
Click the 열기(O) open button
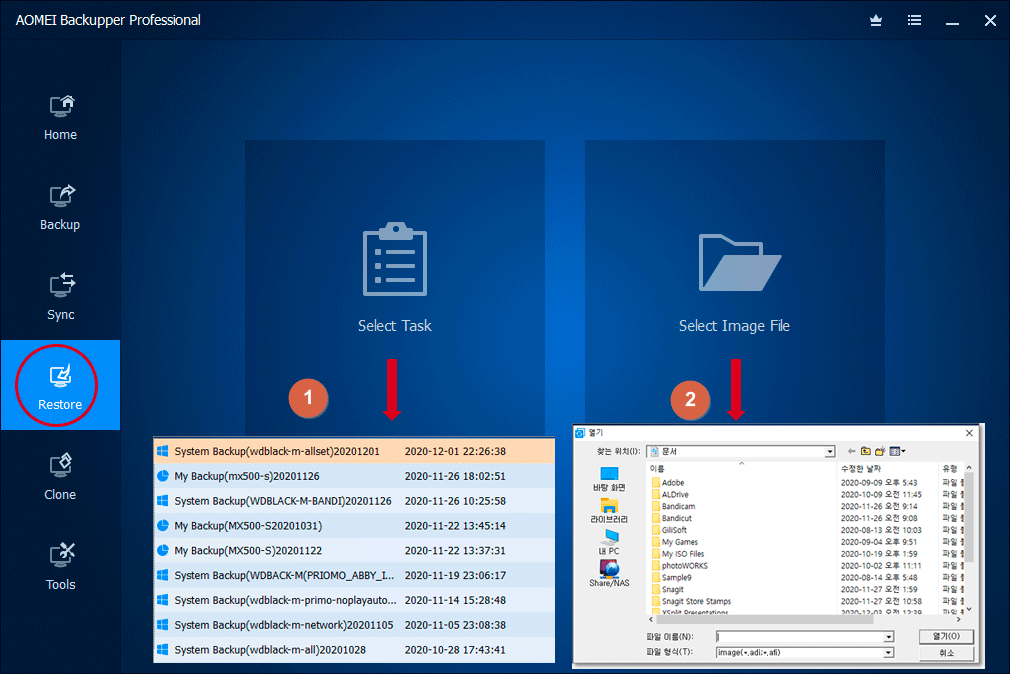946,637
